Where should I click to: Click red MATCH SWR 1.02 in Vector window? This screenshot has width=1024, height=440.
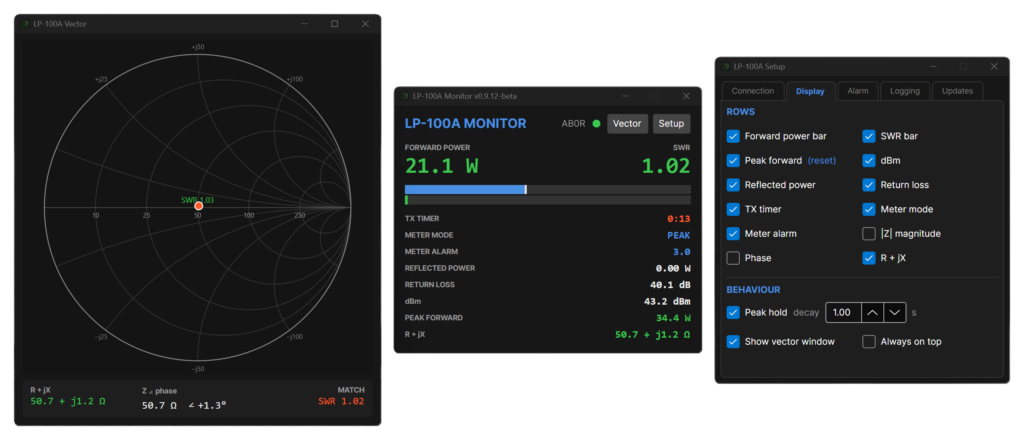[x=341, y=401]
